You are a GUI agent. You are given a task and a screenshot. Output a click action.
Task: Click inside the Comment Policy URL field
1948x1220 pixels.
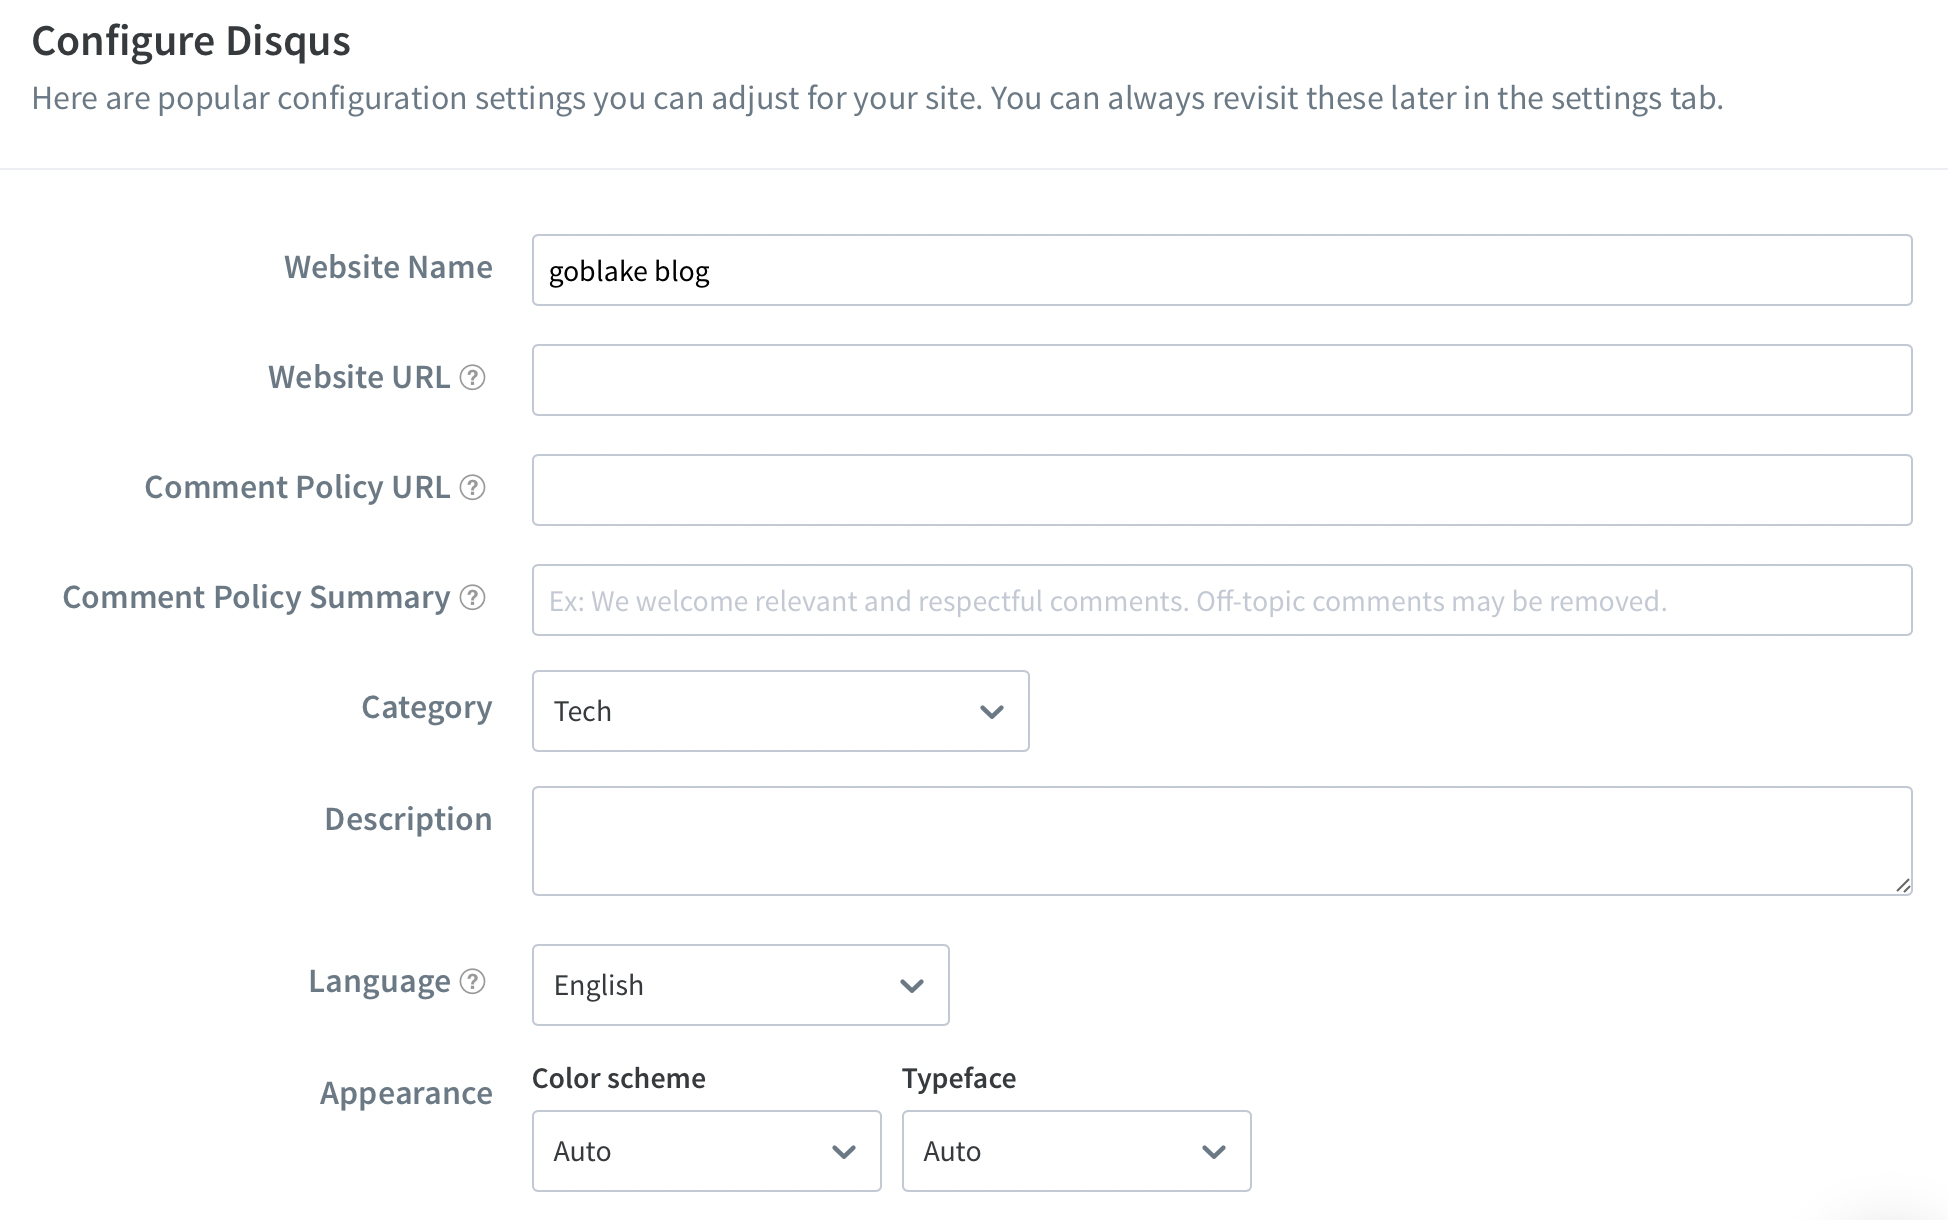1221,490
